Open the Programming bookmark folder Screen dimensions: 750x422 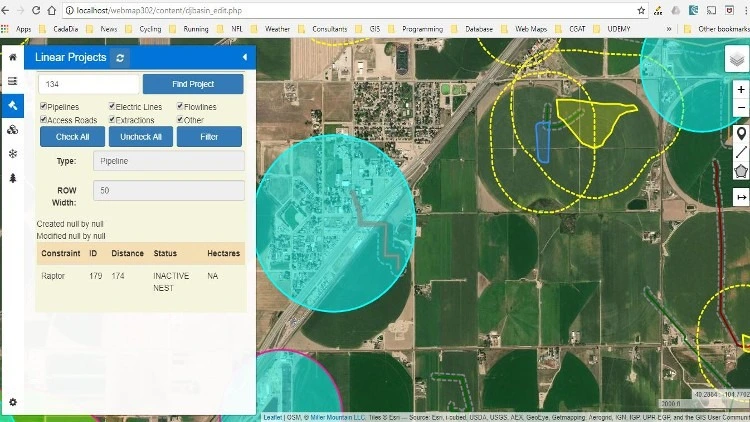[x=416, y=29]
